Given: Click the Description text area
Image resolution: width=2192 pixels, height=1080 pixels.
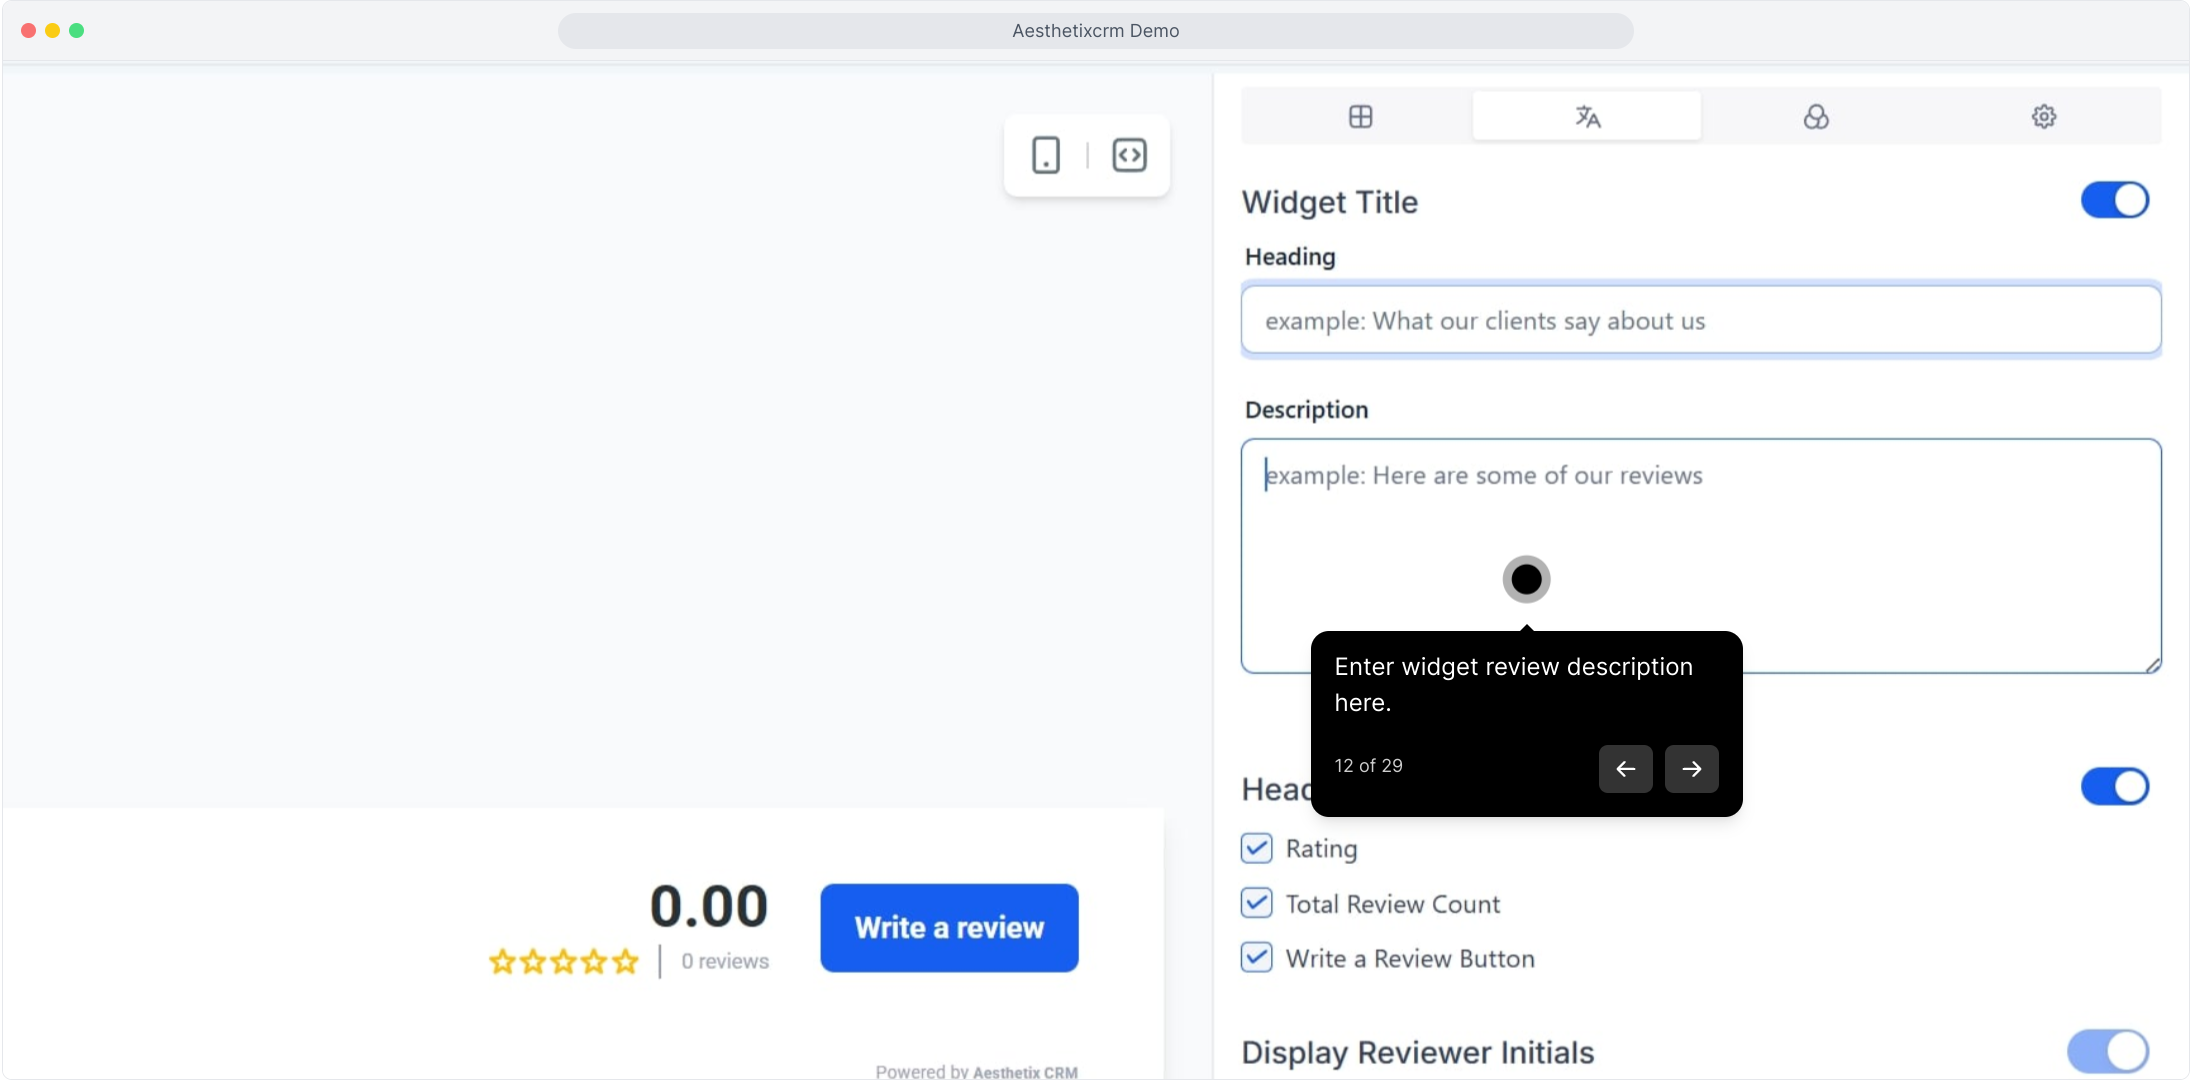Looking at the screenshot, I should tap(1701, 555).
